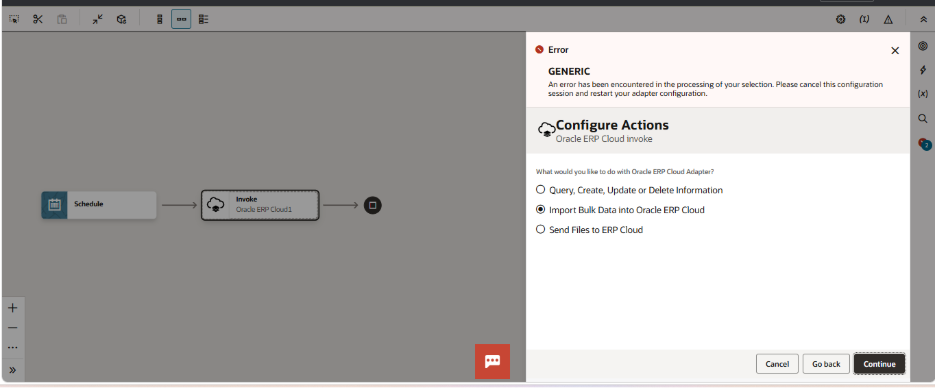Image resolution: width=936 pixels, height=390 pixels.
Task: Collapse the toolbar using double chevron up
Action: tap(923, 19)
